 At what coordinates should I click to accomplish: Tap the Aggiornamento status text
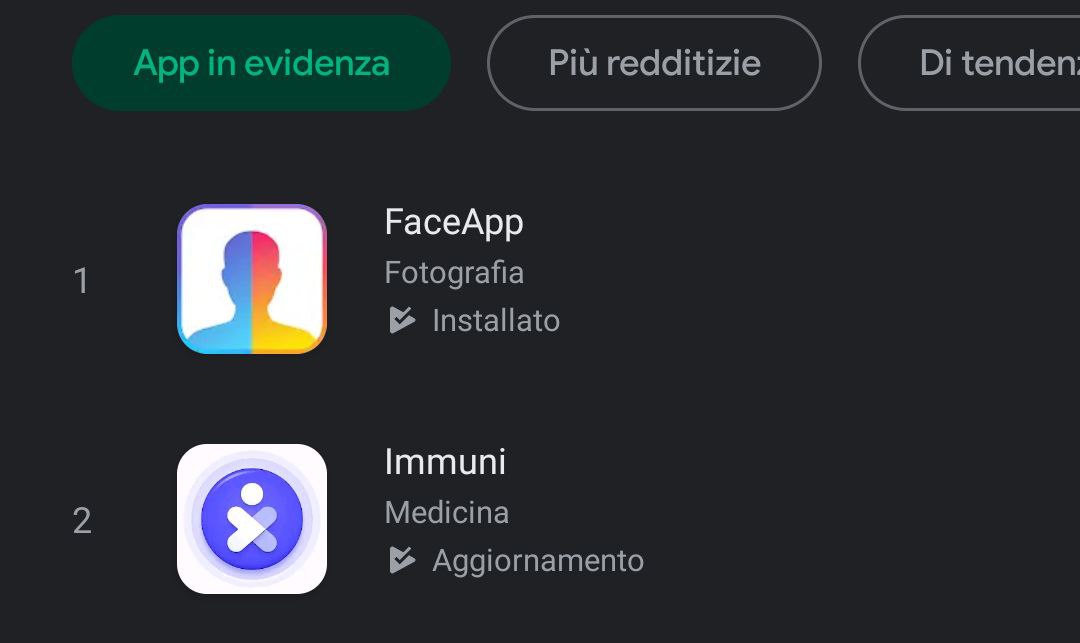point(538,560)
